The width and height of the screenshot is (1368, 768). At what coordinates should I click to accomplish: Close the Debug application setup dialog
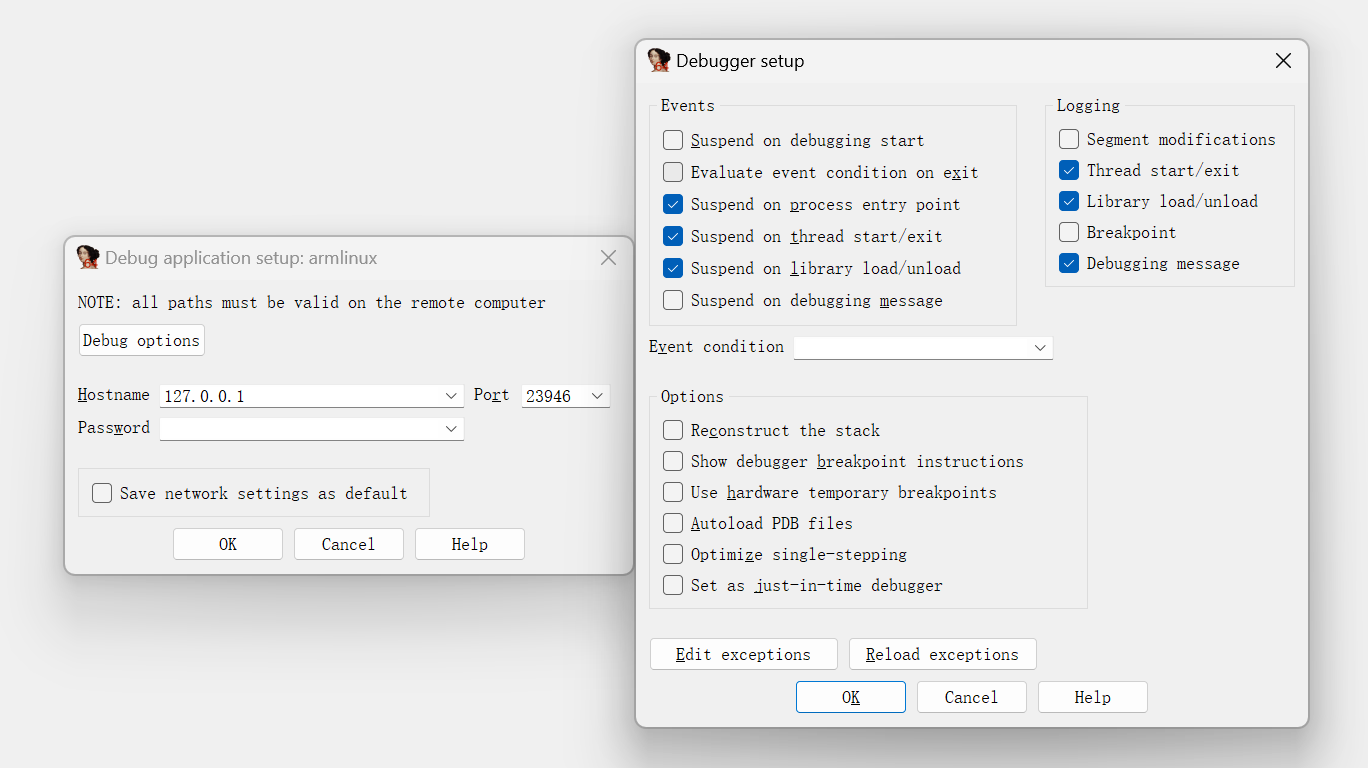click(x=608, y=258)
